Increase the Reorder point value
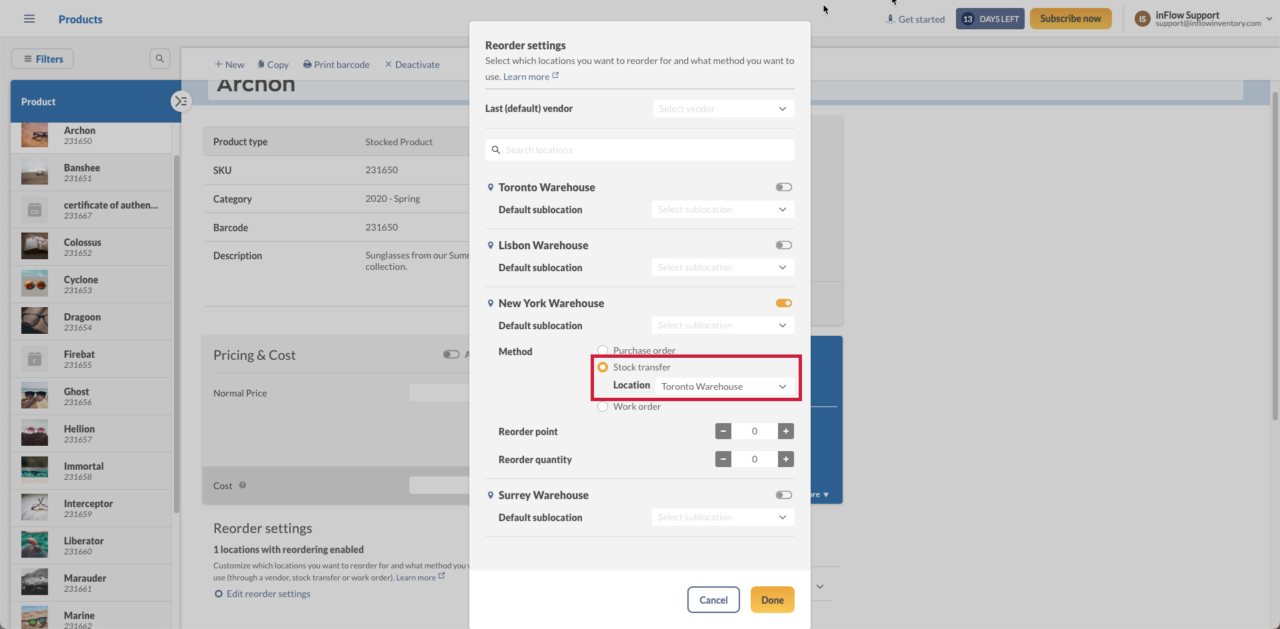This screenshot has width=1280, height=629. [x=786, y=432]
